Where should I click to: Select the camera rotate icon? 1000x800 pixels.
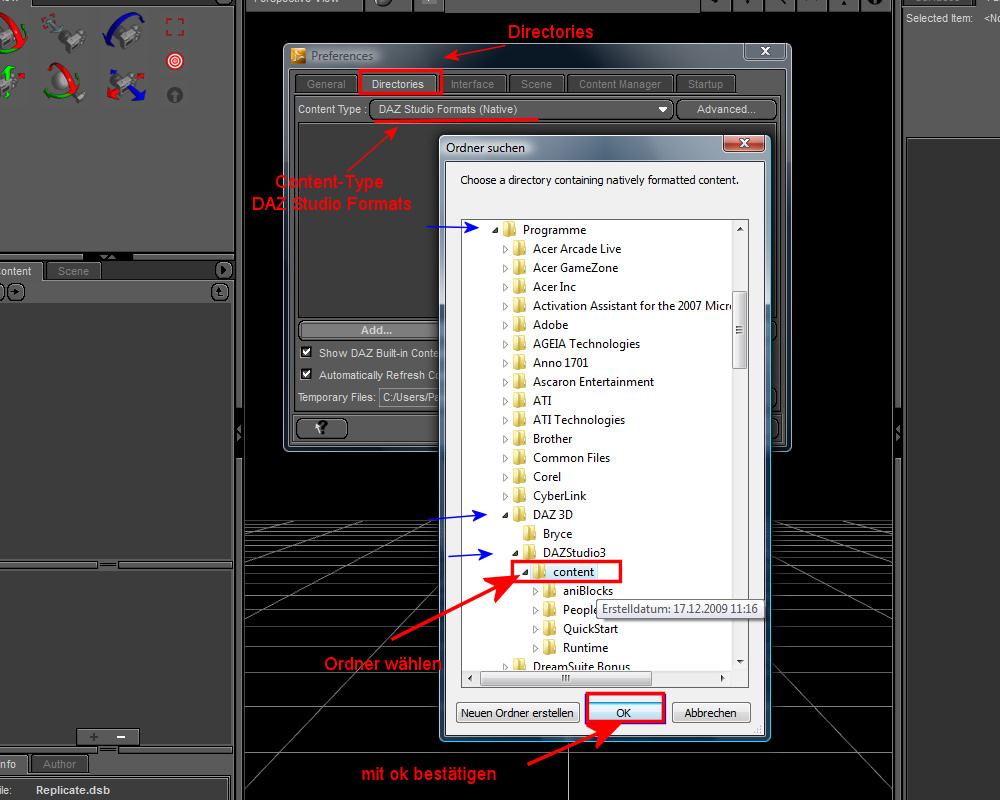tap(11, 32)
